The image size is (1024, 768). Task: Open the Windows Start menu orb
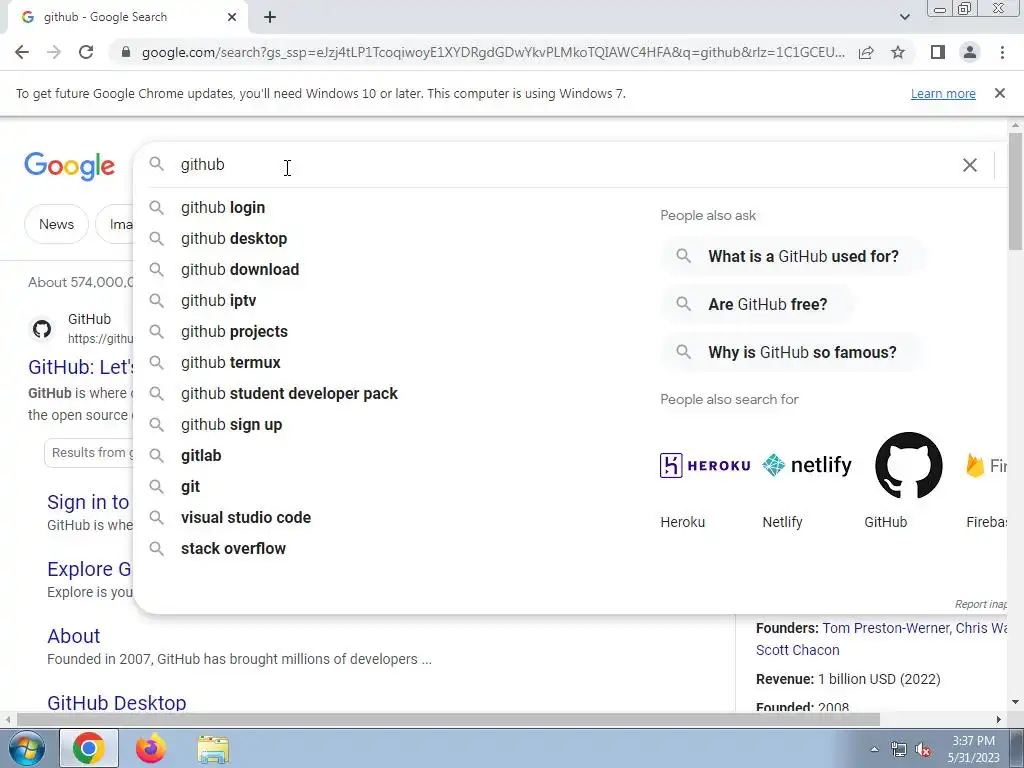coord(27,748)
